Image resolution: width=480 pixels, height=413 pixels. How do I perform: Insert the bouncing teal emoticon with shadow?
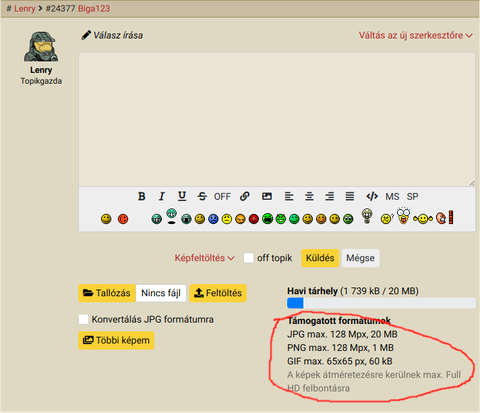point(171,216)
